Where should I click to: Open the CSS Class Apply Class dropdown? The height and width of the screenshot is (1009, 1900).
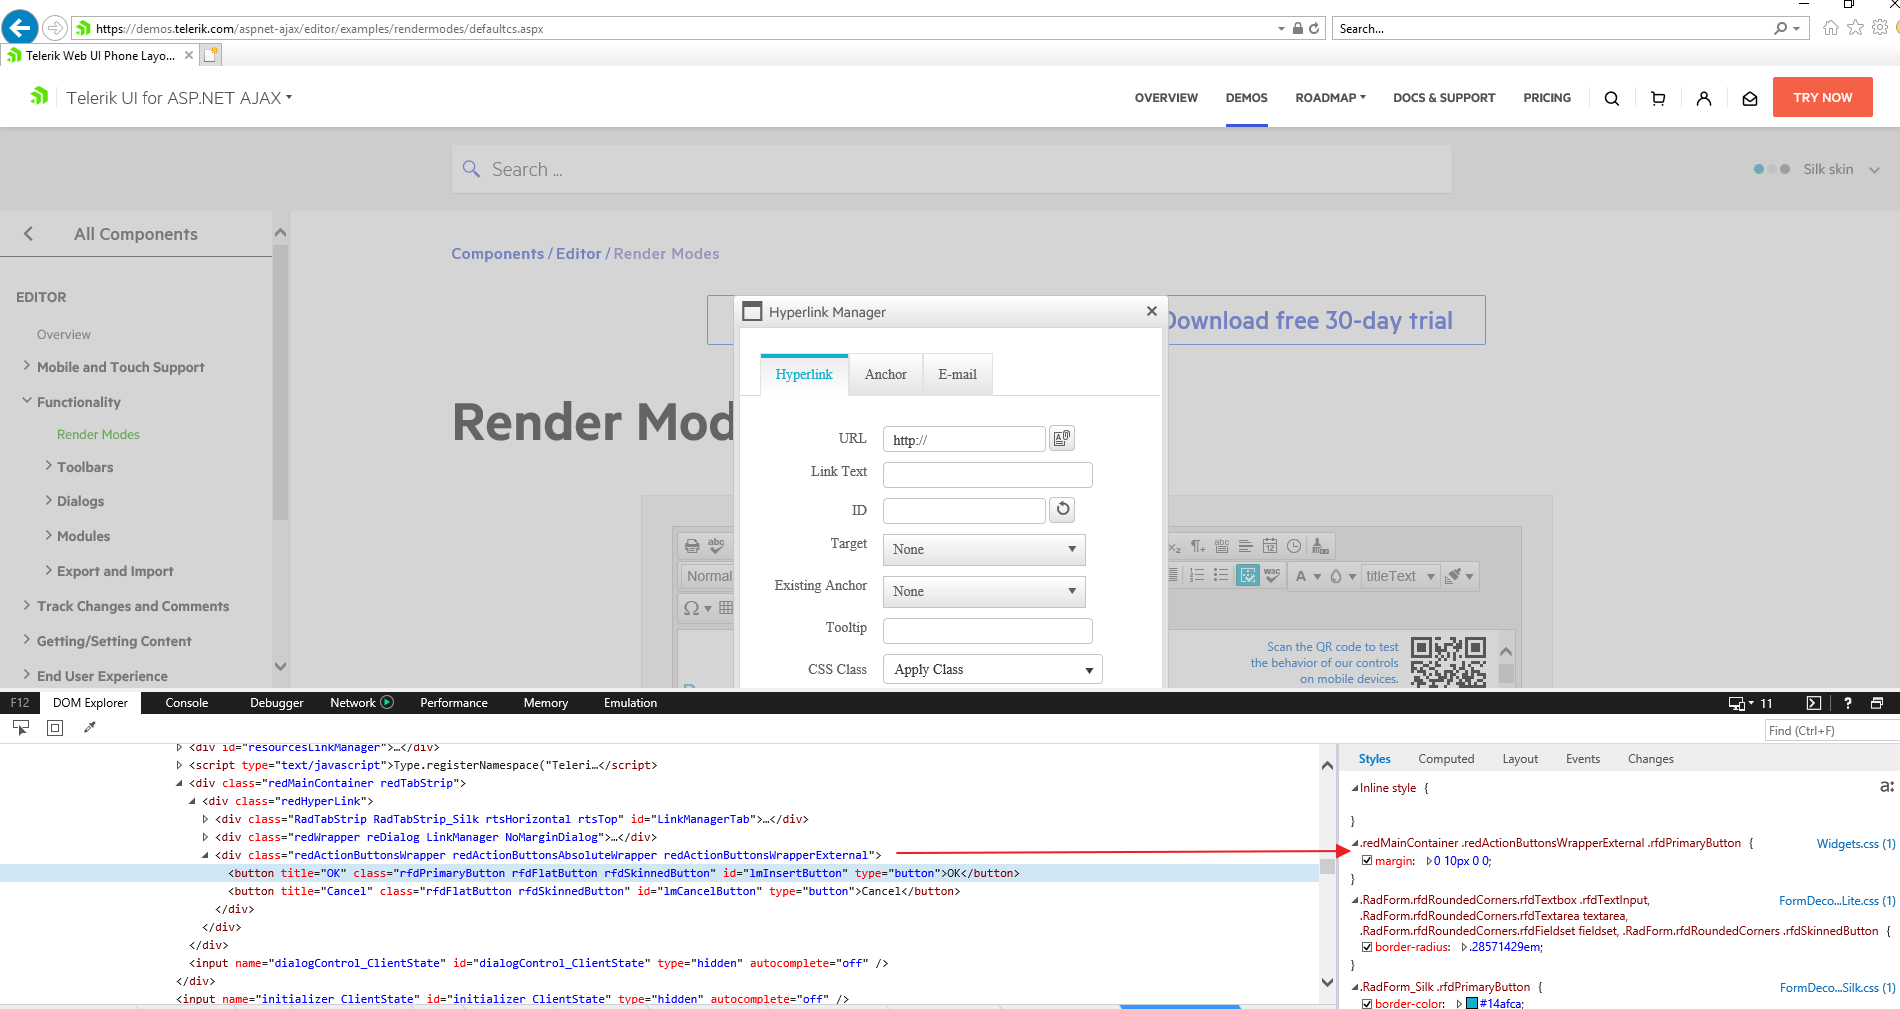993,669
